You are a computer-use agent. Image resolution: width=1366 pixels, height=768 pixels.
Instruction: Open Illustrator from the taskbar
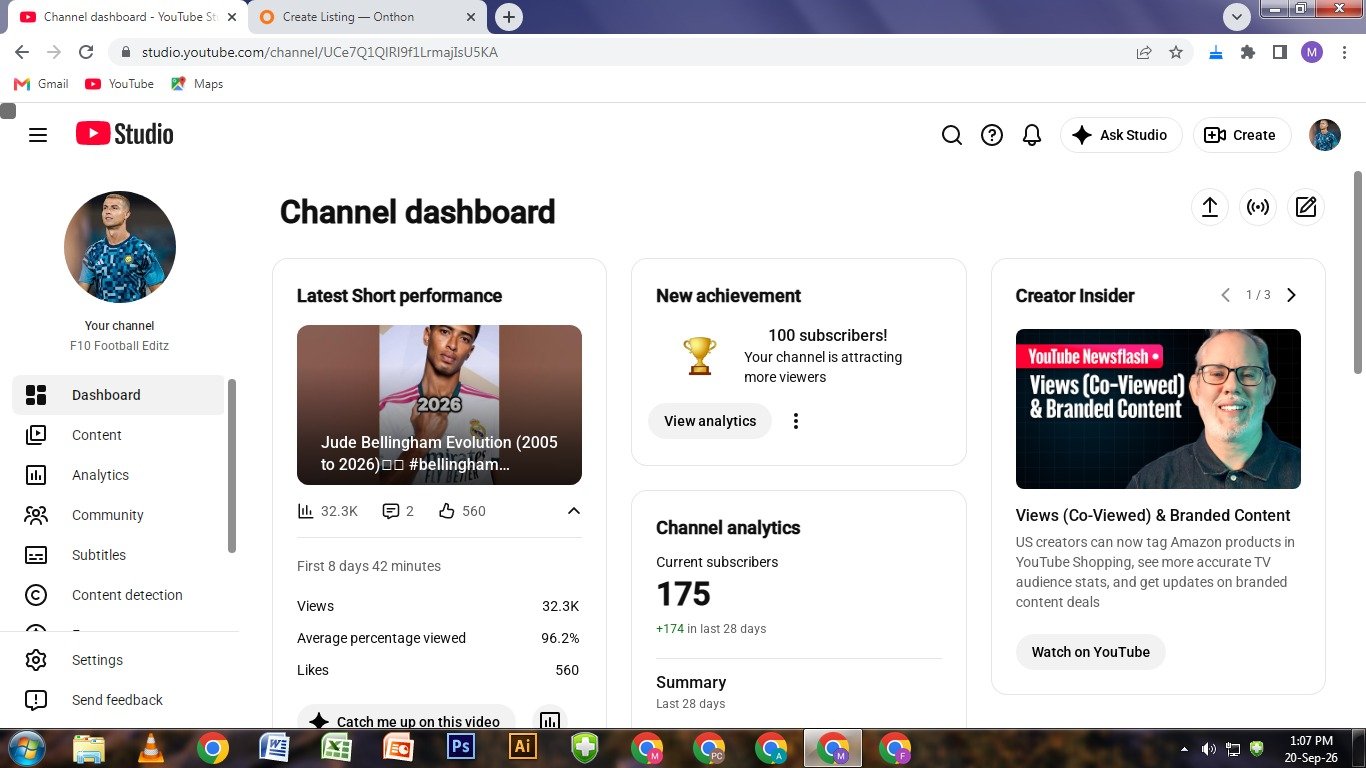pos(523,747)
